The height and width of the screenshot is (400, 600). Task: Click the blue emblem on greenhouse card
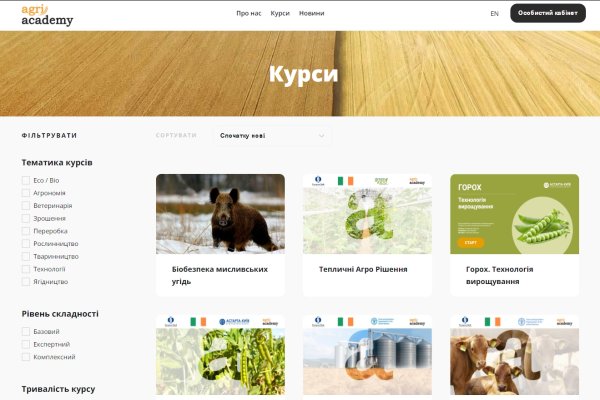click(318, 181)
